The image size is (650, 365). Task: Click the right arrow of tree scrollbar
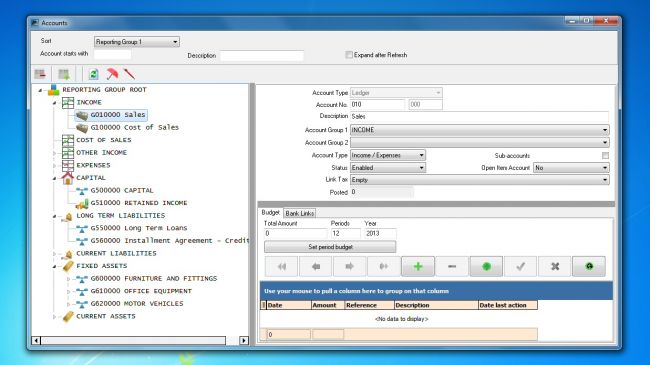tap(244, 341)
